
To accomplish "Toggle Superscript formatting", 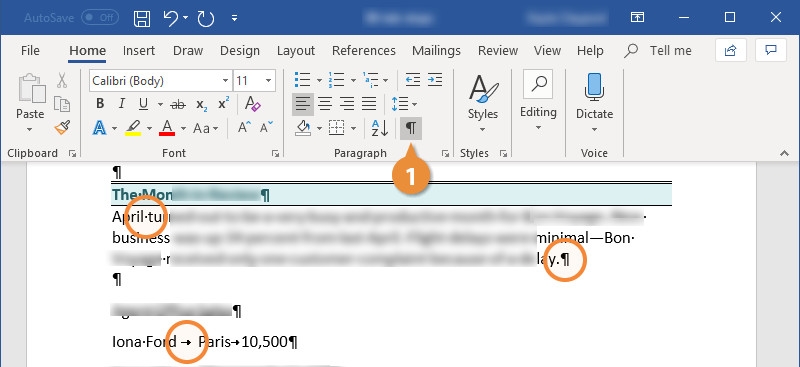I will [x=223, y=104].
